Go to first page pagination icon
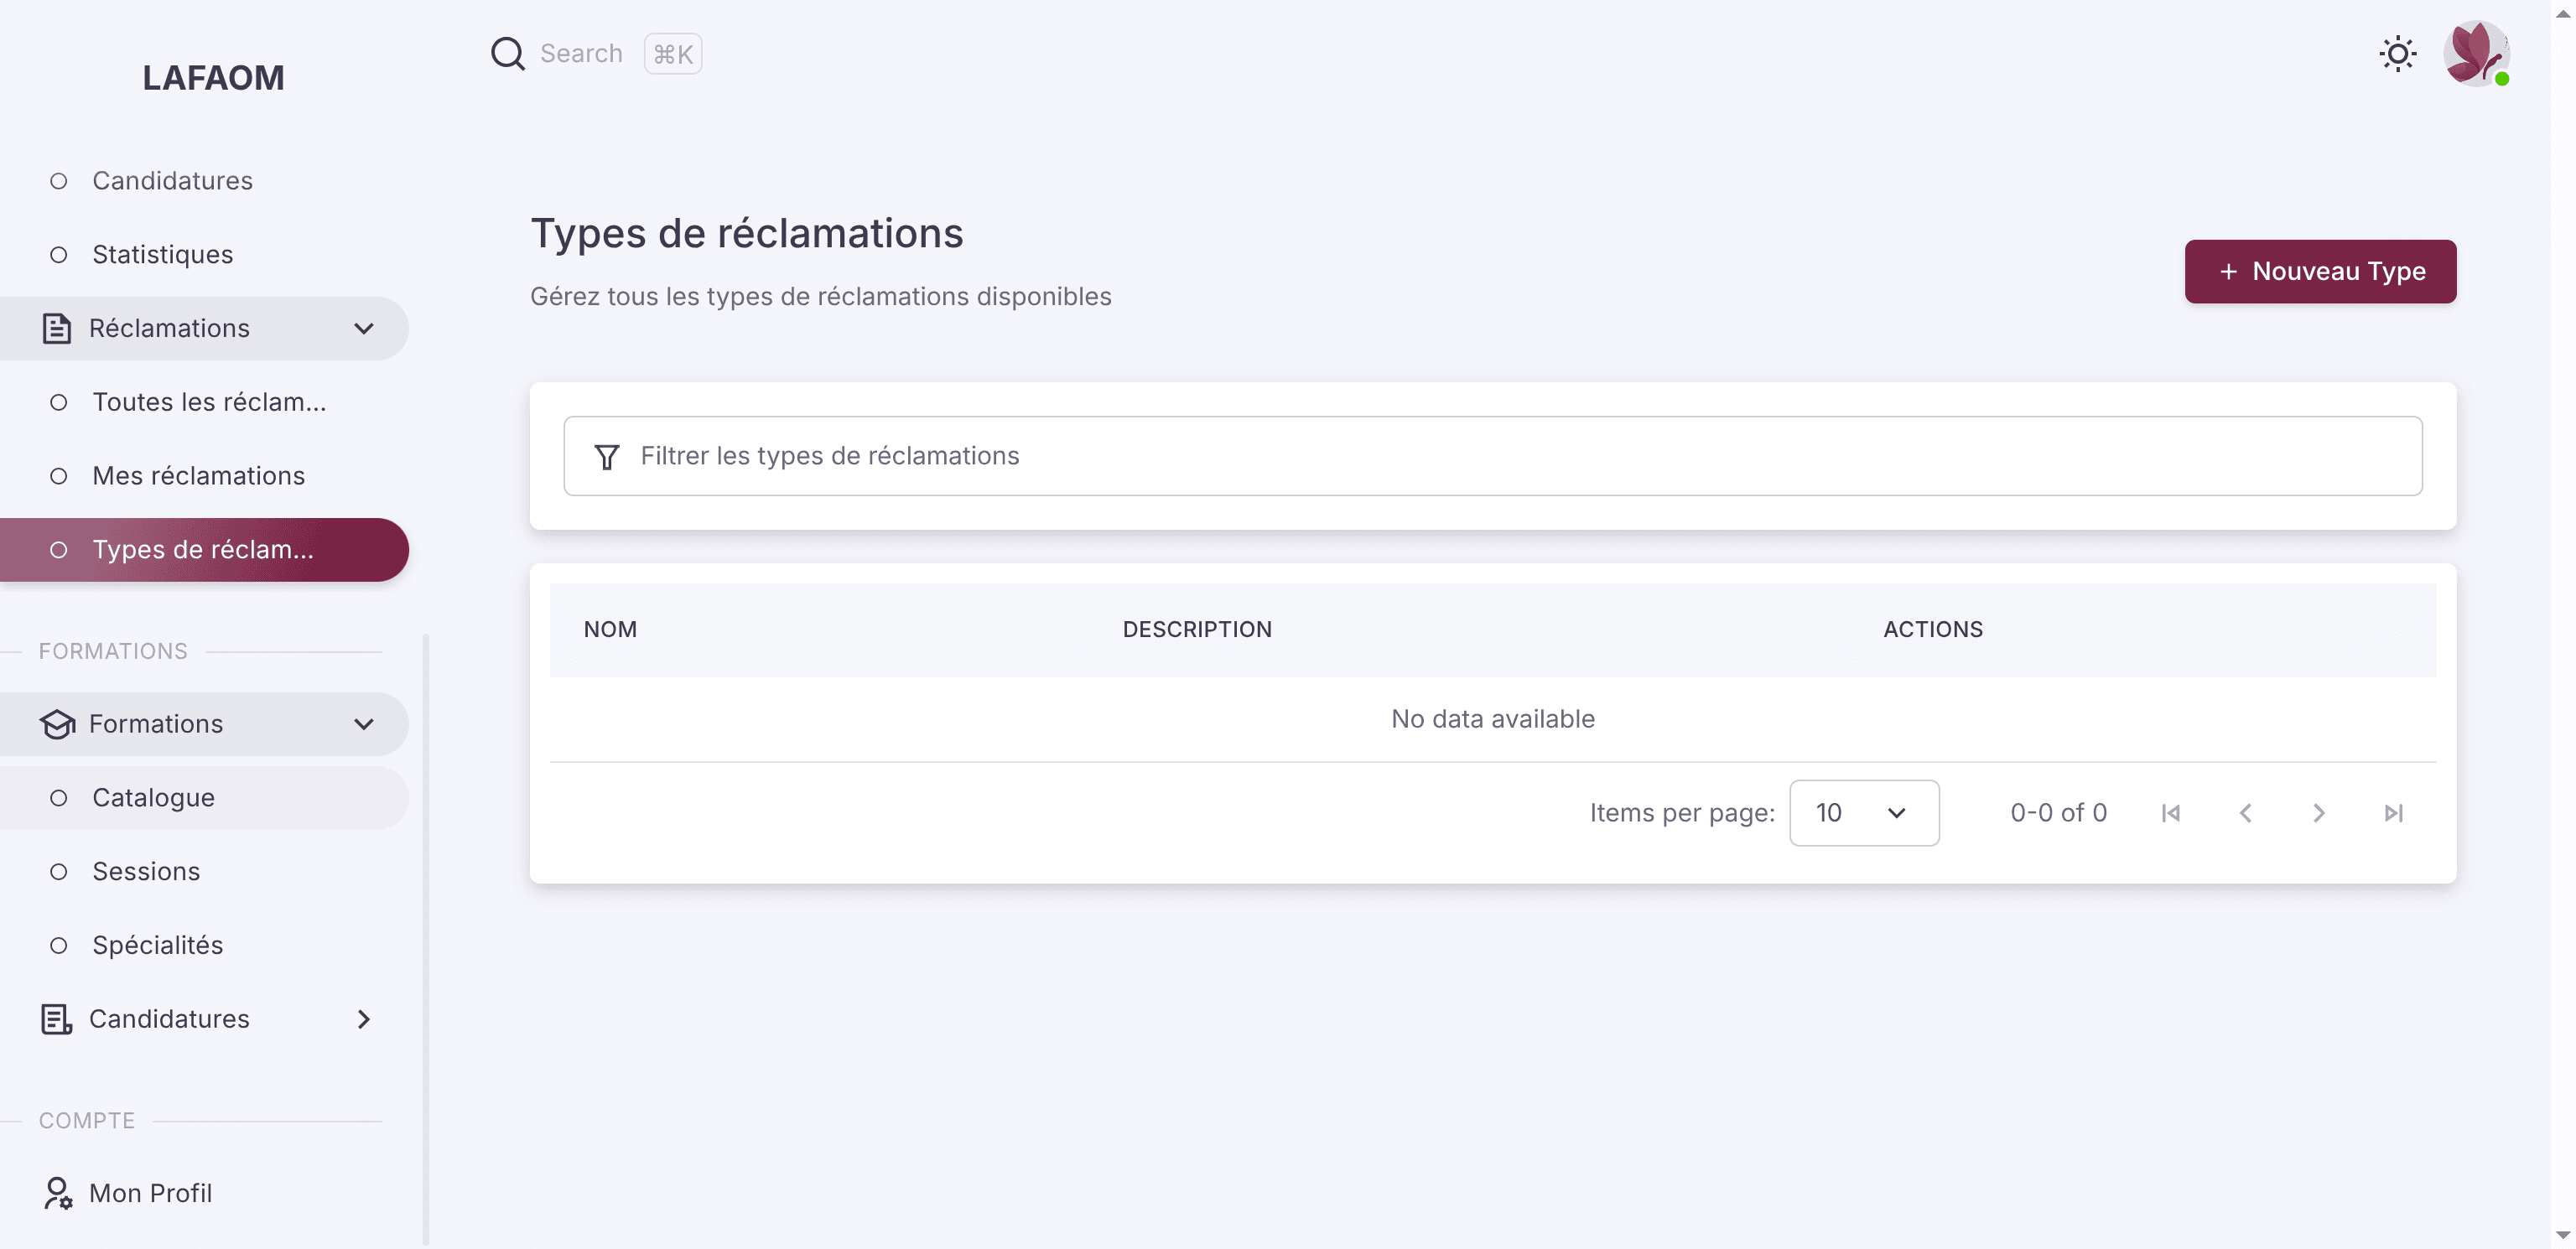 tap(2171, 813)
